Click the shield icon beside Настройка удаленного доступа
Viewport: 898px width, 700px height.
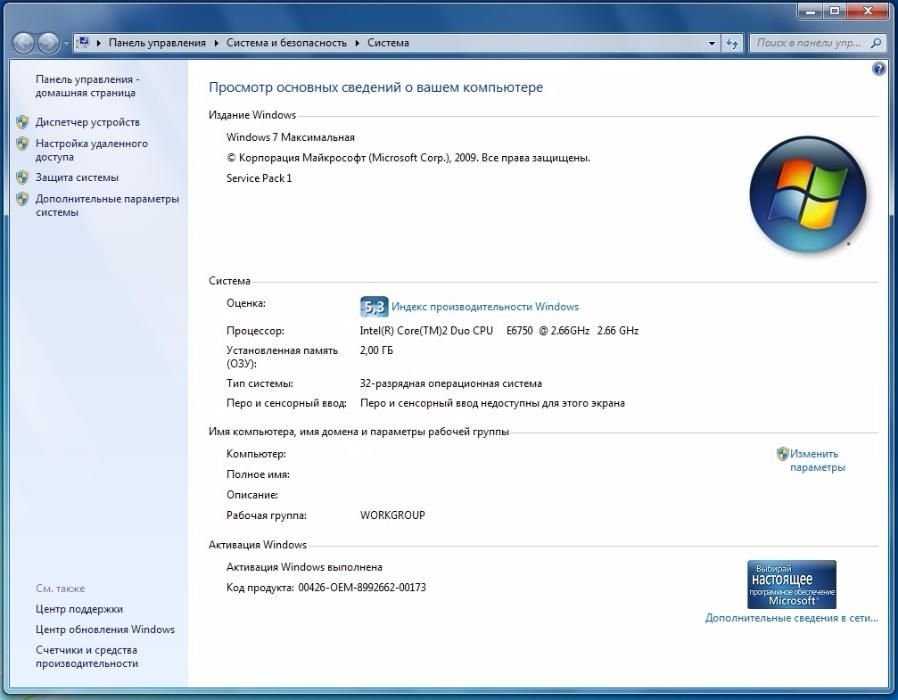coord(22,143)
